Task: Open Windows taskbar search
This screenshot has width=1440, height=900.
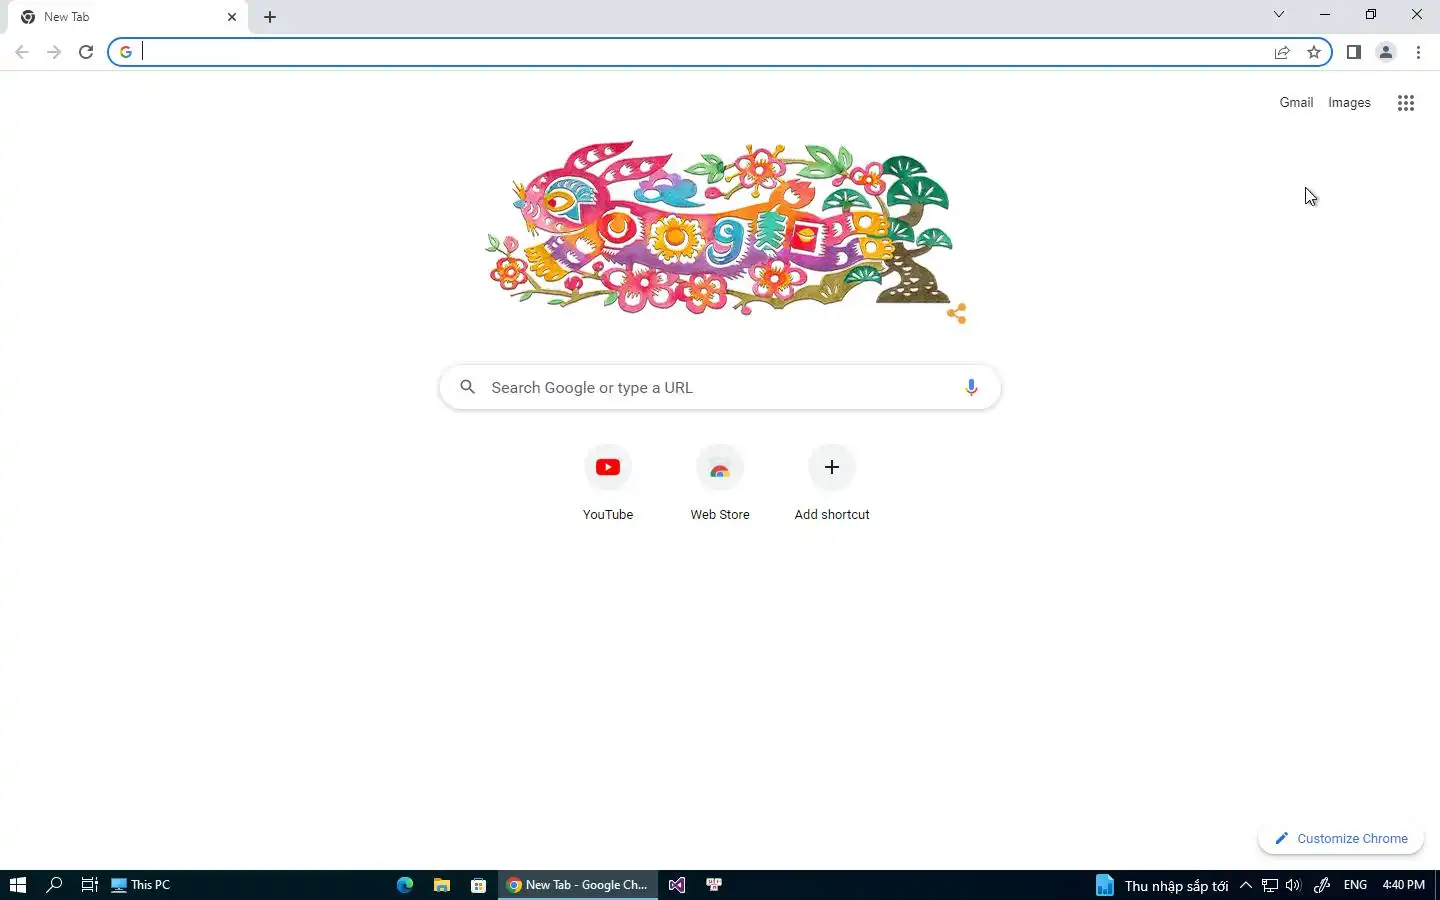Action: tap(54, 885)
